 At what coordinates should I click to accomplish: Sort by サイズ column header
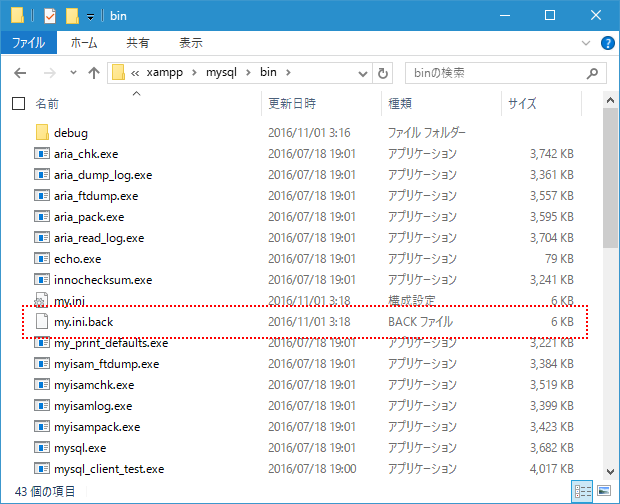coord(522,104)
